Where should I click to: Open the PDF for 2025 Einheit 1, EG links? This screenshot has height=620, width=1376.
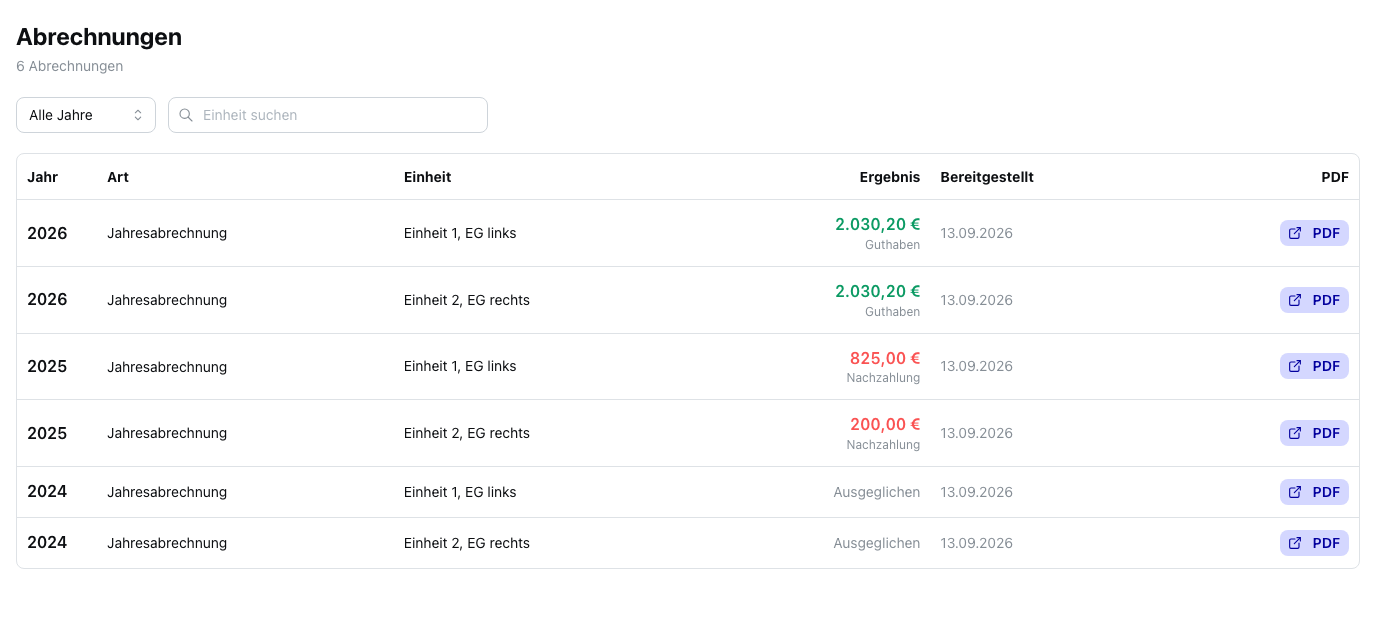coord(1314,366)
